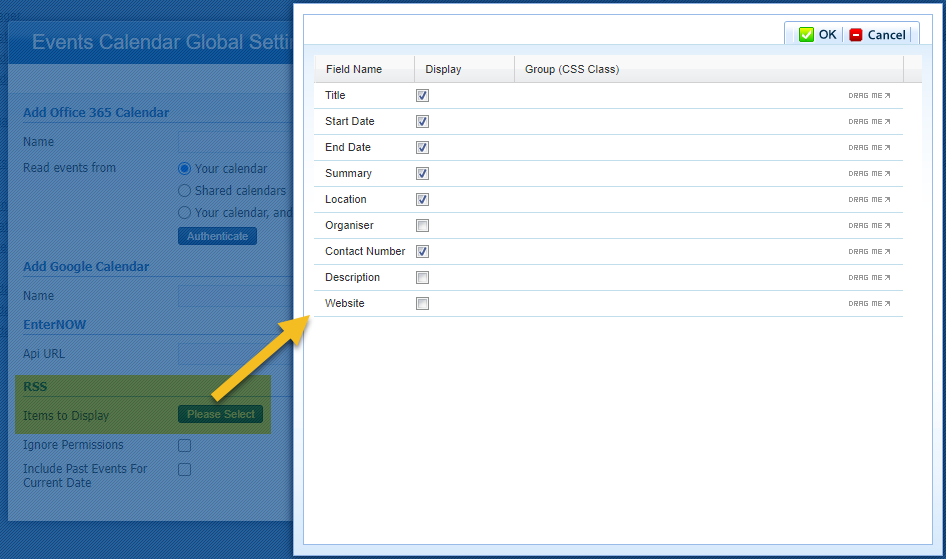The width and height of the screenshot is (946, 559).
Task: Toggle the Contact Number display checkbox
Action: point(422,251)
